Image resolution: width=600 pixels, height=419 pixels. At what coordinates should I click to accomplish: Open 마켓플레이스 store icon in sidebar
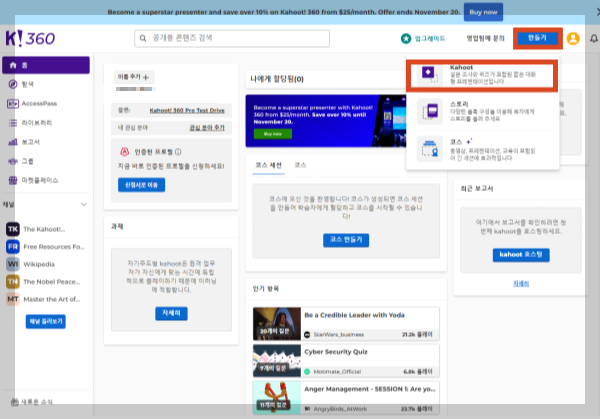tap(13, 180)
